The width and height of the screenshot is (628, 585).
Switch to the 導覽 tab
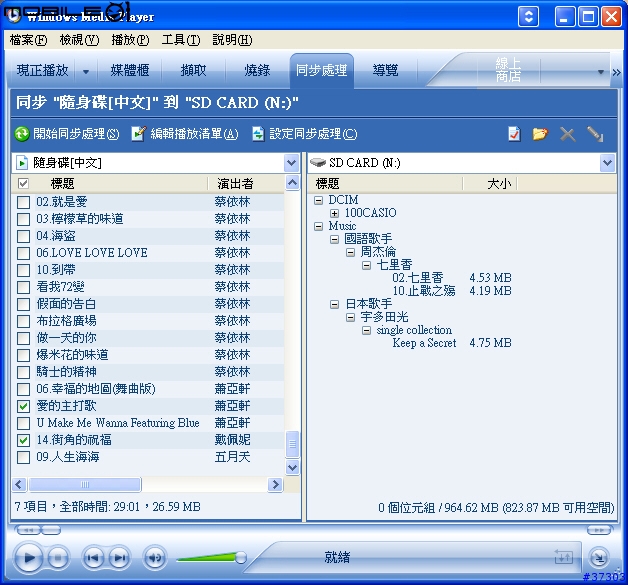[385, 70]
